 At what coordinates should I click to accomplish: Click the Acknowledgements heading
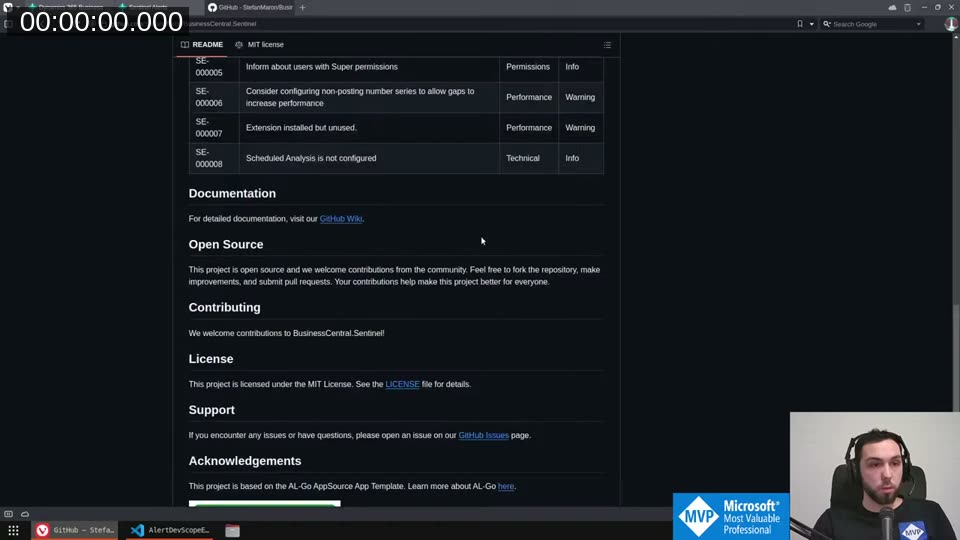tap(245, 461)
